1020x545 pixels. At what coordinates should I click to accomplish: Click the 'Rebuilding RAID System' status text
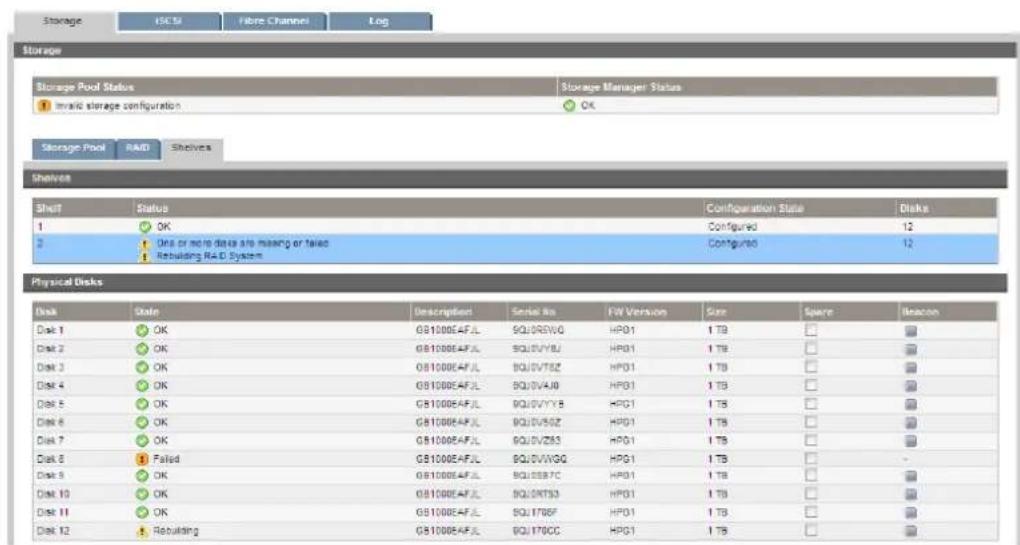pyautogui.click(x=210, y=256)
